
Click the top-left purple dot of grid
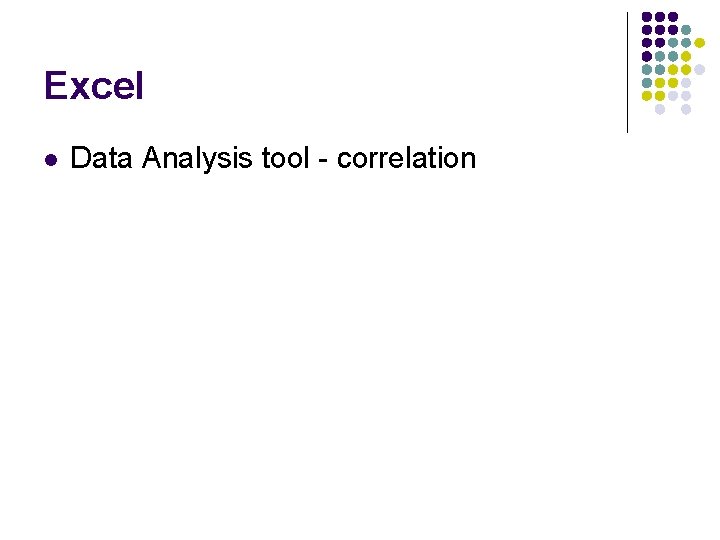coord(647,17)
